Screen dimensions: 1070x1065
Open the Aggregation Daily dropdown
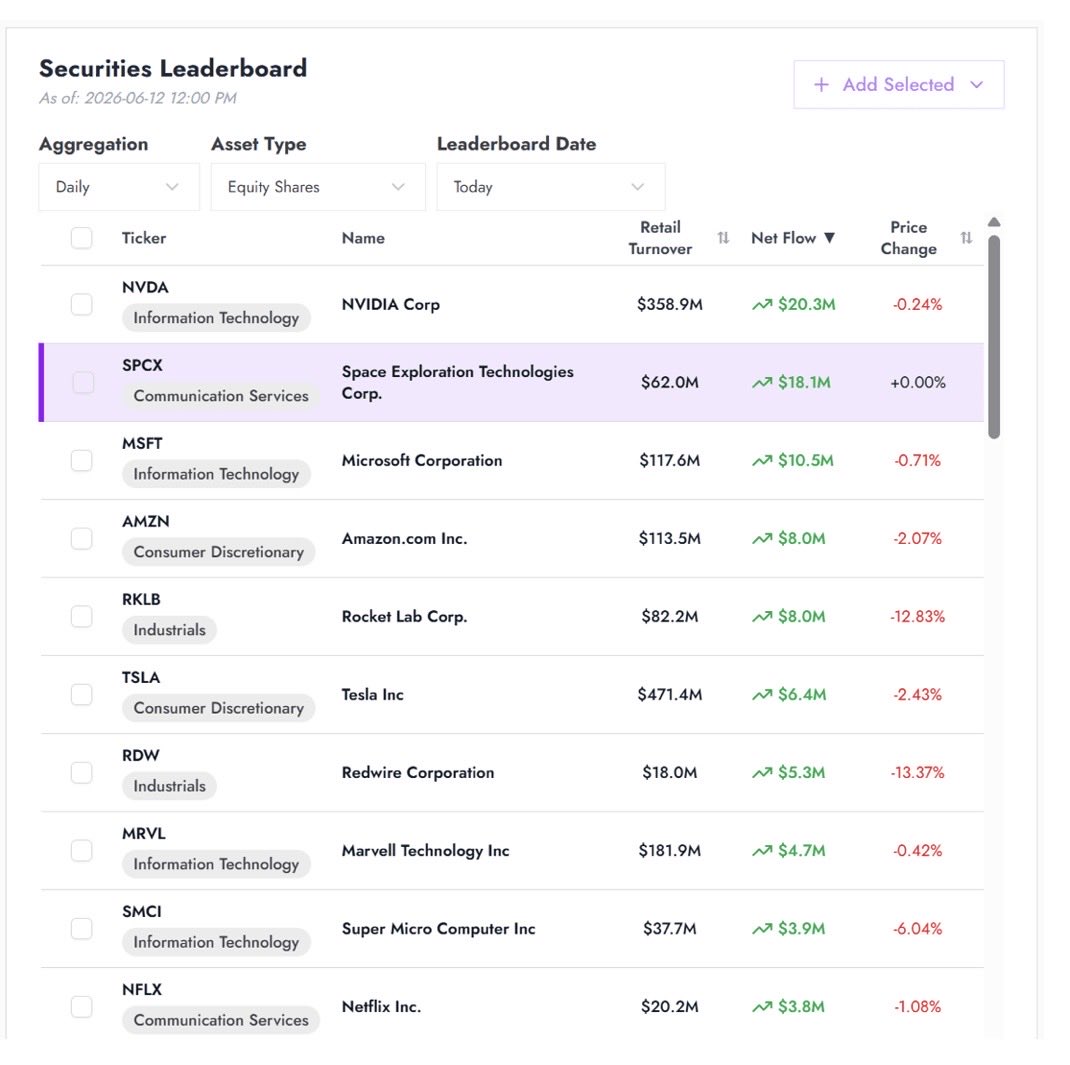pos(119,187)
